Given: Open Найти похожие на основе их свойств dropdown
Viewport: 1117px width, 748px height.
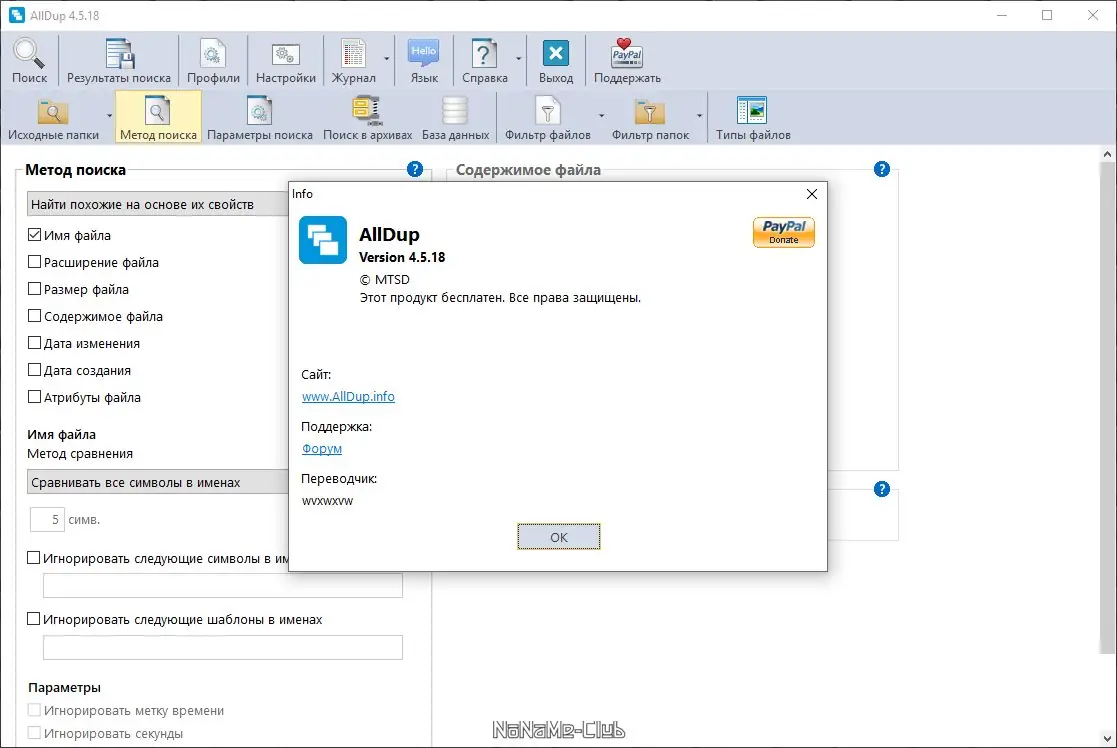Looking at the screenshot, I should (x=157, y=204).
